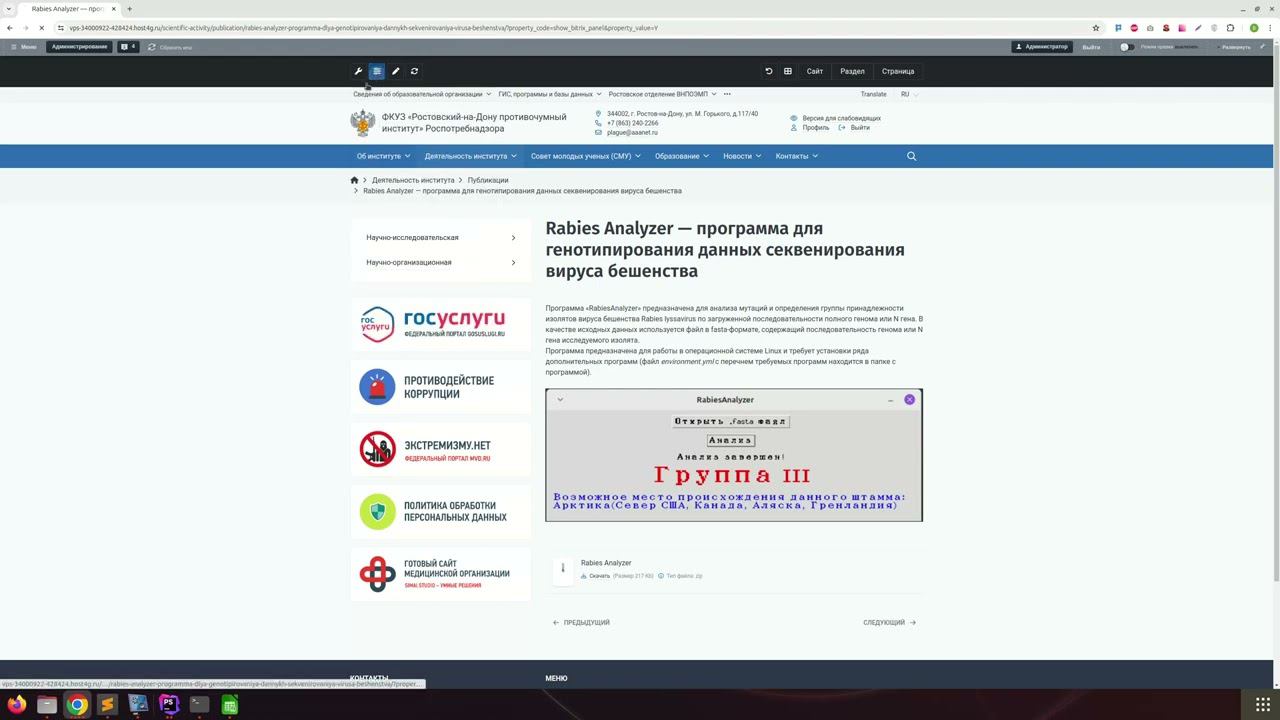Open PhpStorm from the taskbar
The image size is (1280, 720).
(x=168, y=705)
